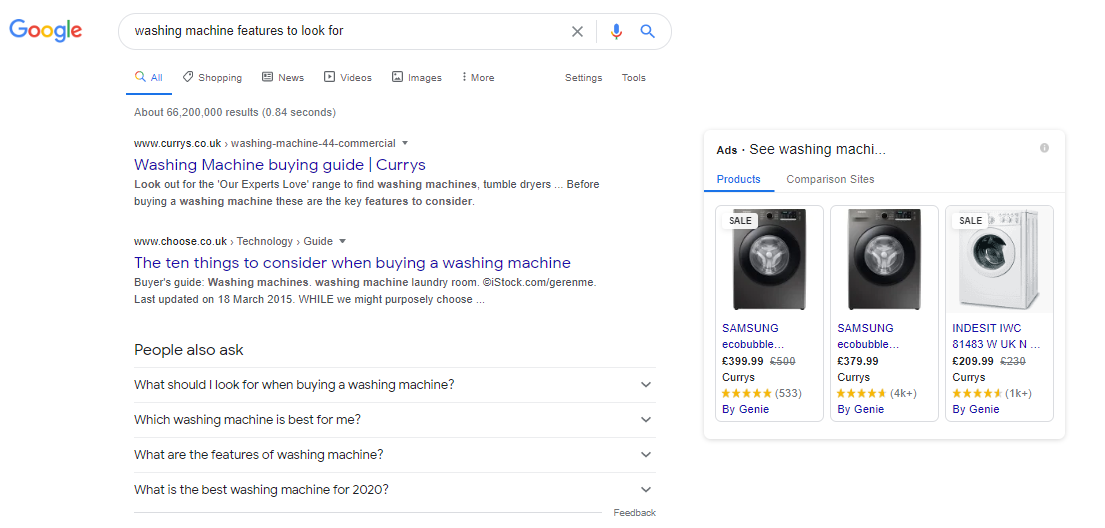Image resolution: width=1105 pixels, height=528 pixels.
Task: Open the £399.99 Samsung washer image
Action: pyautogui.click(x=769, y=259)
